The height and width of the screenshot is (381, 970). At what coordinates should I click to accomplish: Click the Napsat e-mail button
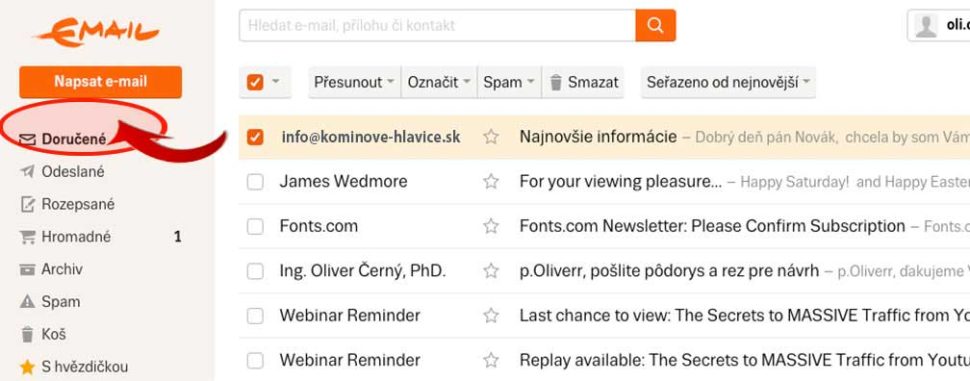pyautogui.click(x=100, y=82)
